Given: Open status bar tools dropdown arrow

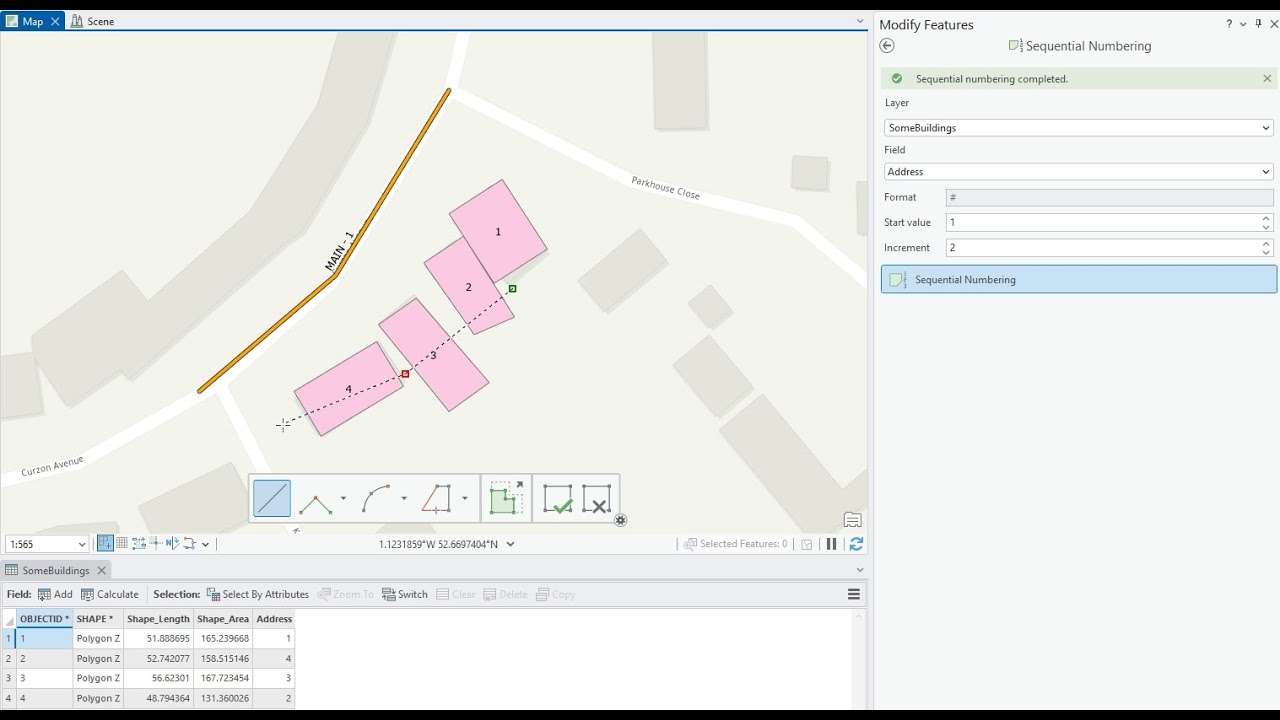Looking at the screenshot, I should pyautogui.click(x=205, y=545).
